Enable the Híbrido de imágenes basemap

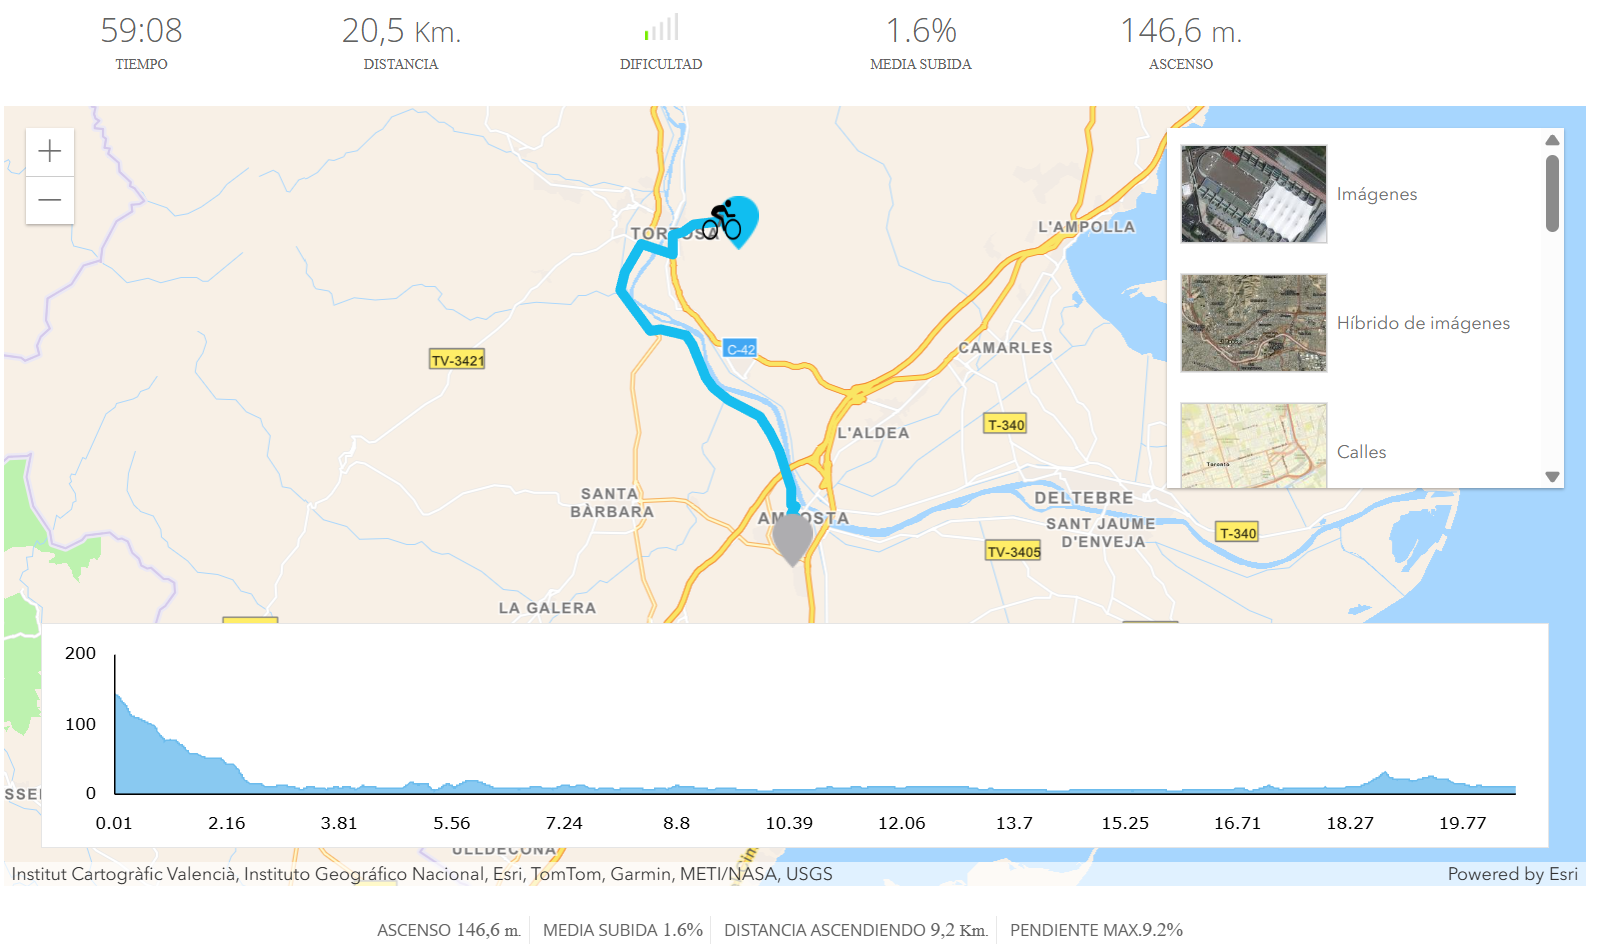pyautogui.click(x=1423, y=323)
